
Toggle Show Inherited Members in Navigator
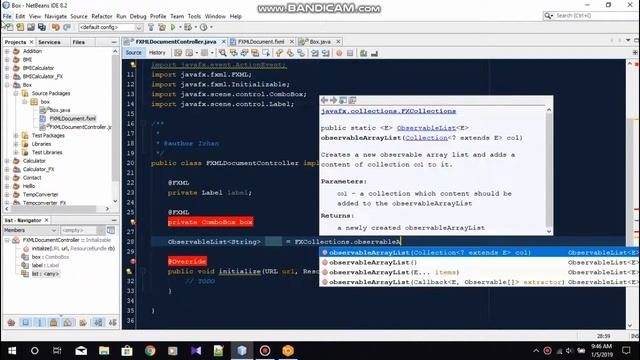11,323
